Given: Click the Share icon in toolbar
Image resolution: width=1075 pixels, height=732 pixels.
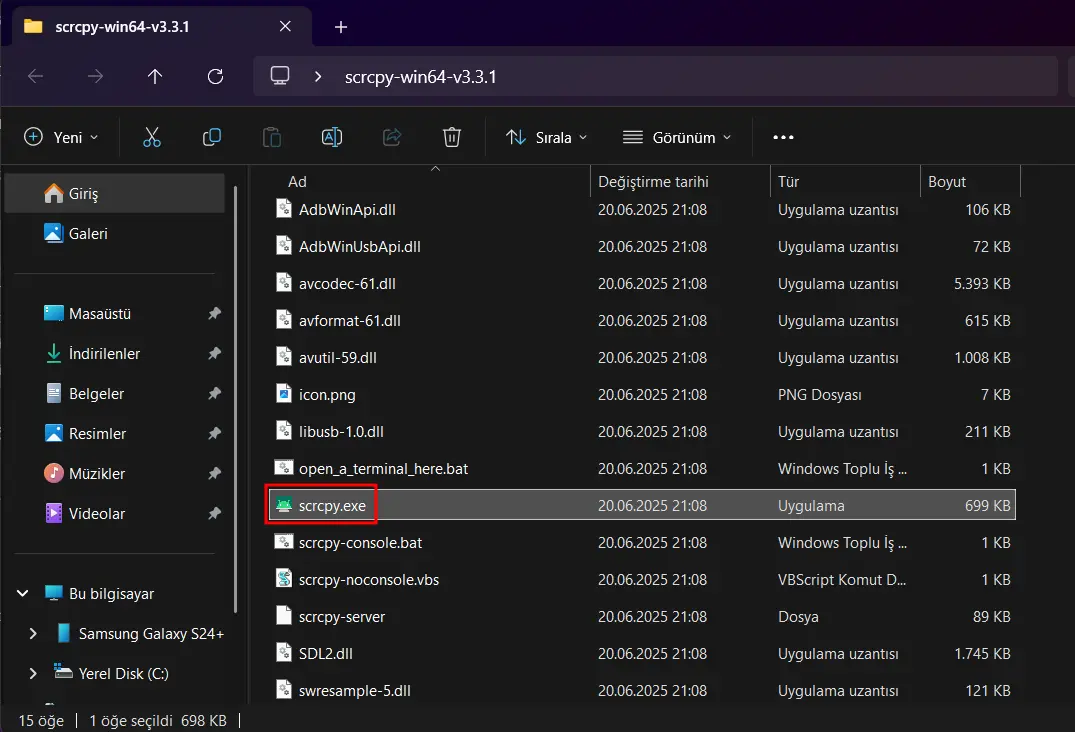Looking at the screenshot, I should pos(391,137).
